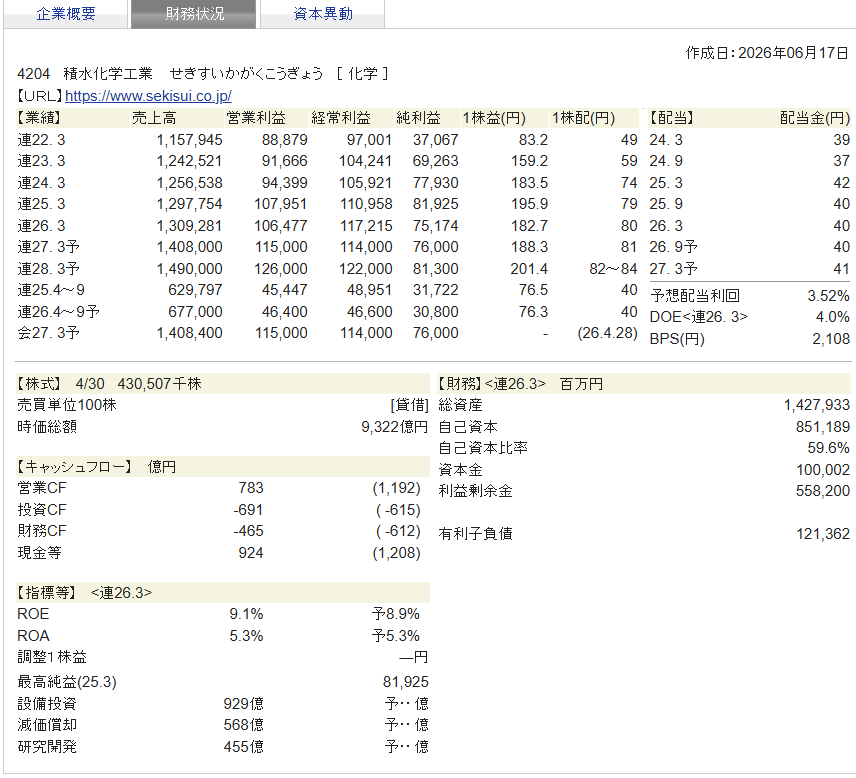Click the 3.52% yield value
The image size is (856, 778).
click(x=828, y=296)
